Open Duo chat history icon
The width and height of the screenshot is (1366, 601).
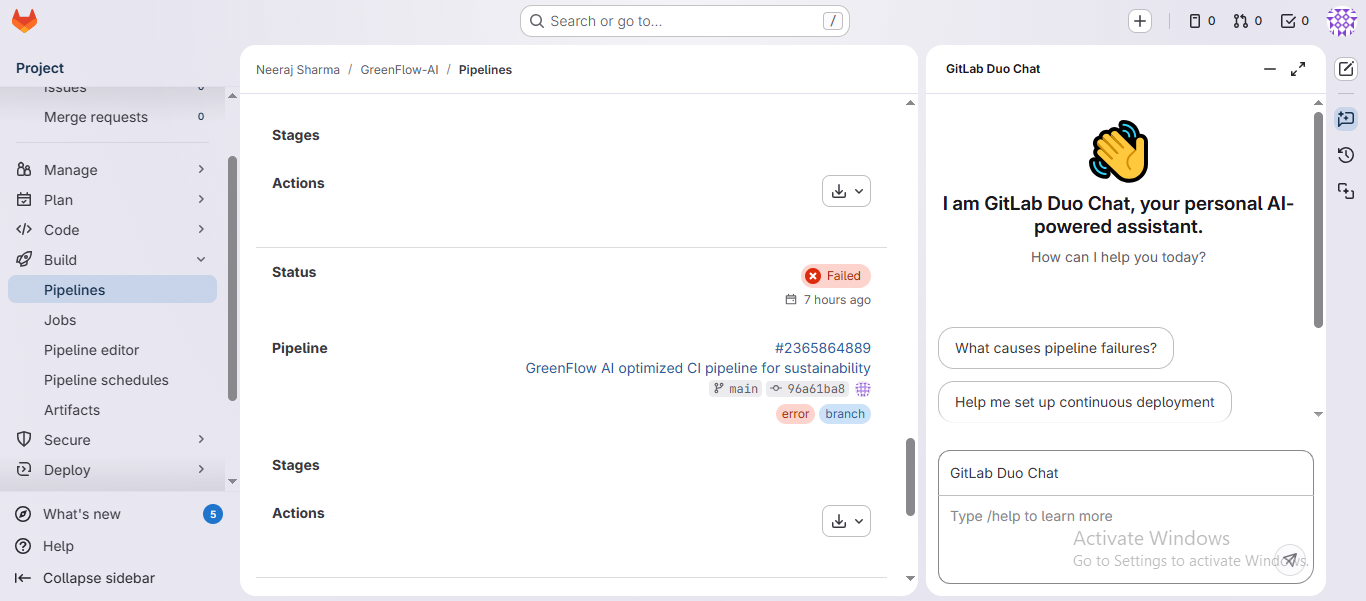(1346, 155)
